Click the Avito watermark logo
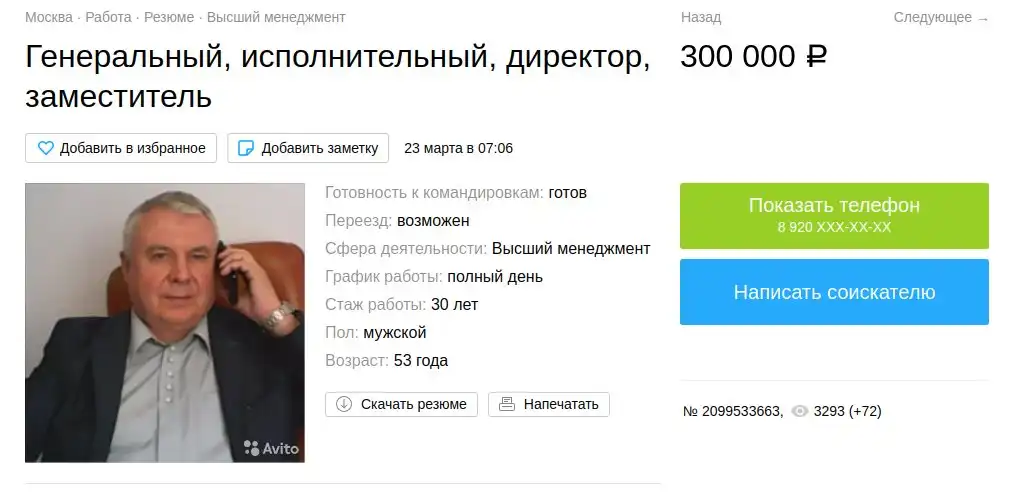Image resolution: width=1011 pixels, height=494 pixels. click(x=271, y=448)
